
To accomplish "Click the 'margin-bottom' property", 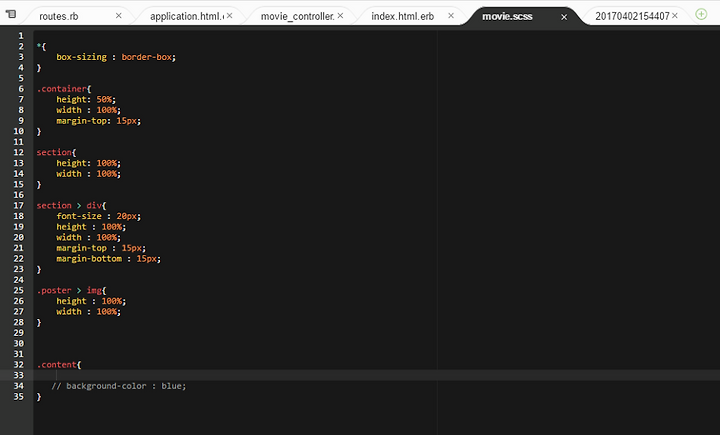I will [x=89, y=259].
